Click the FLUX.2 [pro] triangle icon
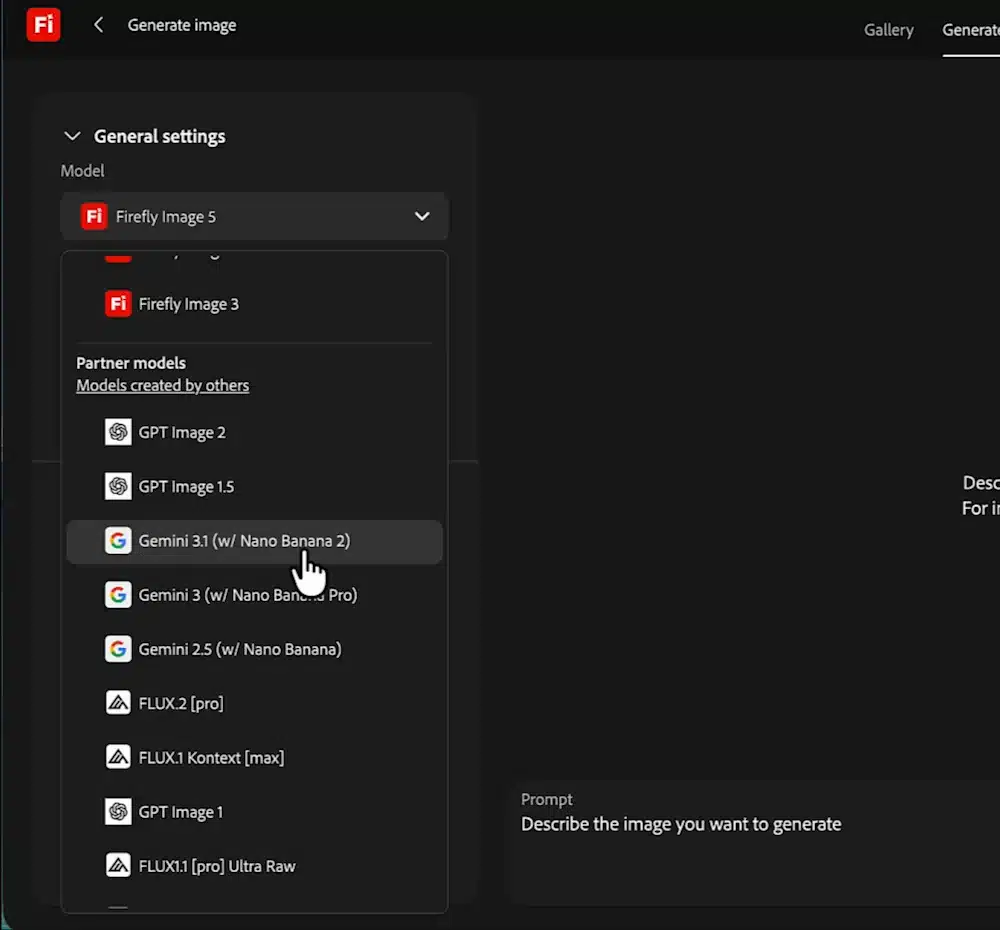This screenshot has height=930, width=1000. point(118,703)
